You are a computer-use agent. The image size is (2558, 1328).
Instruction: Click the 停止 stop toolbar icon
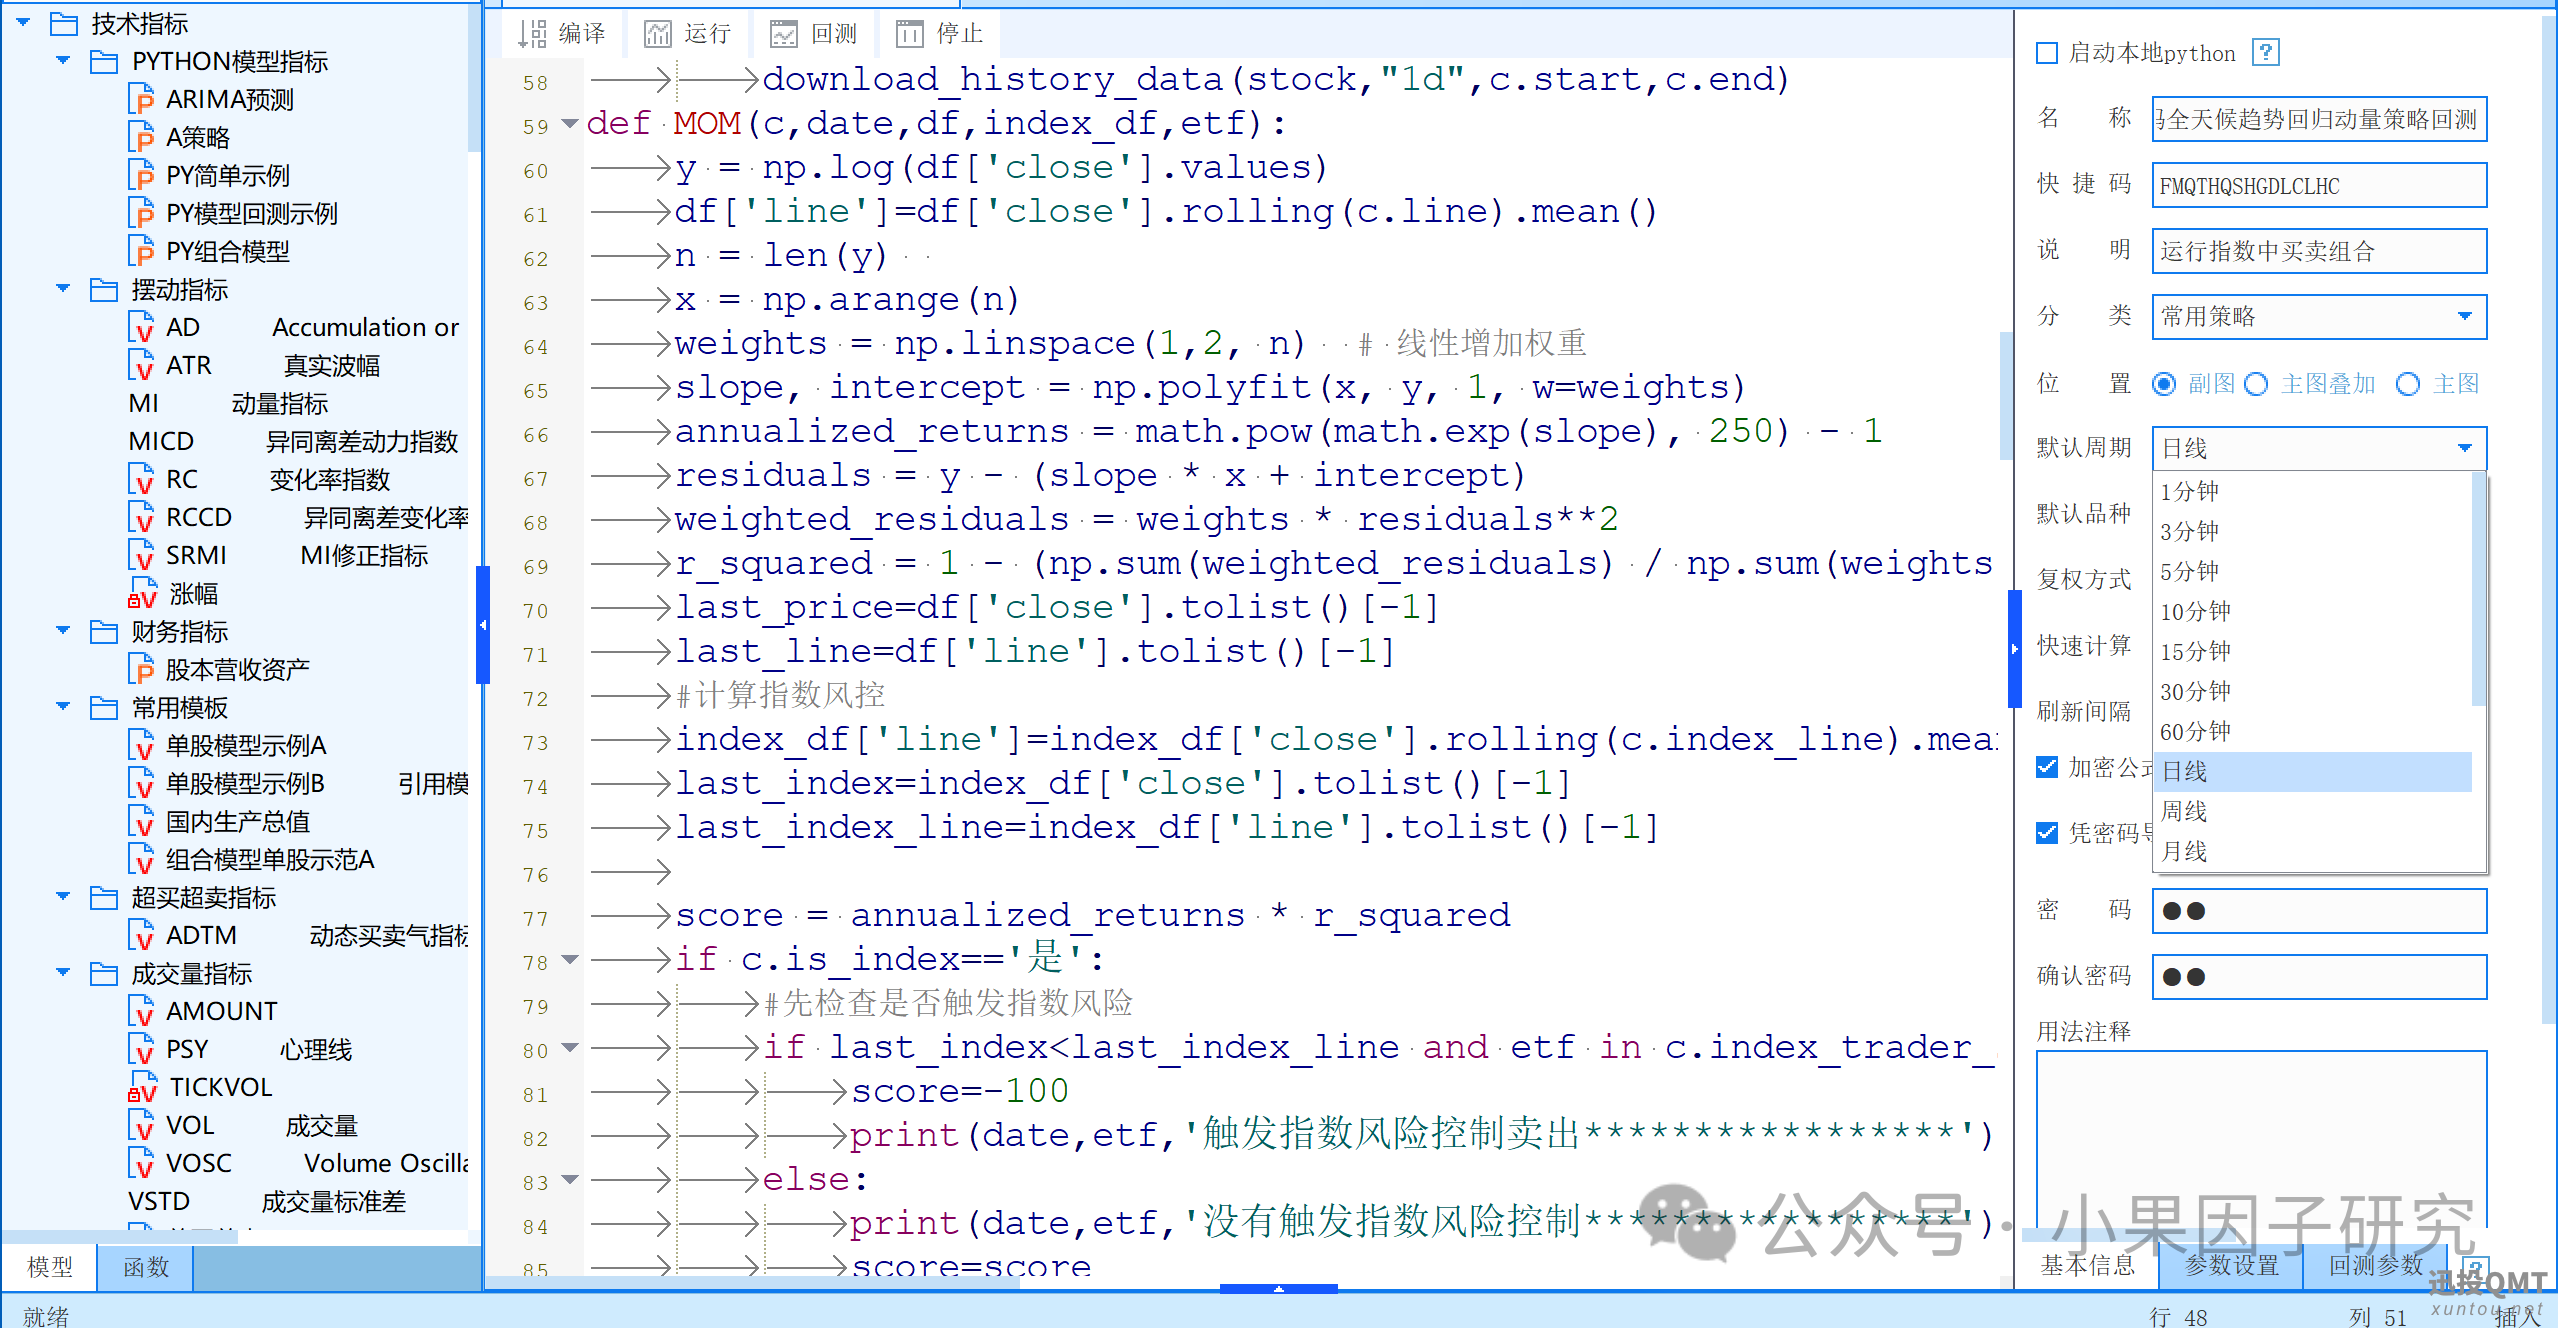[x=910, y=34]
